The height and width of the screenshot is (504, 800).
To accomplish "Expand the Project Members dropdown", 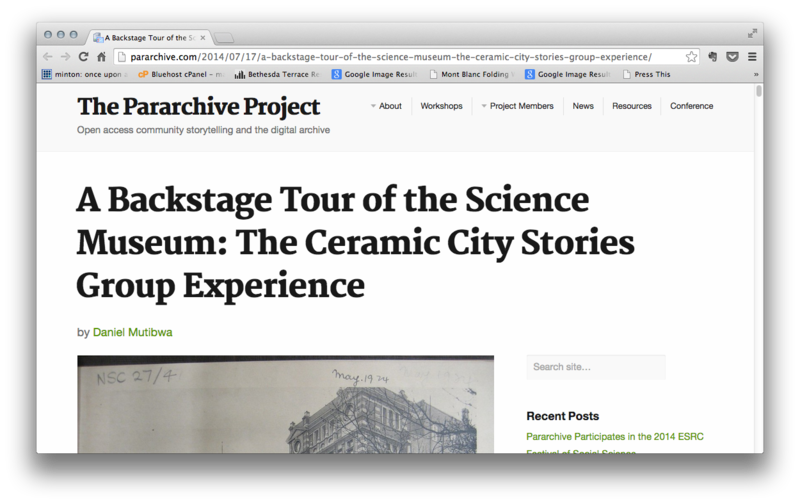I will (517, 106).
